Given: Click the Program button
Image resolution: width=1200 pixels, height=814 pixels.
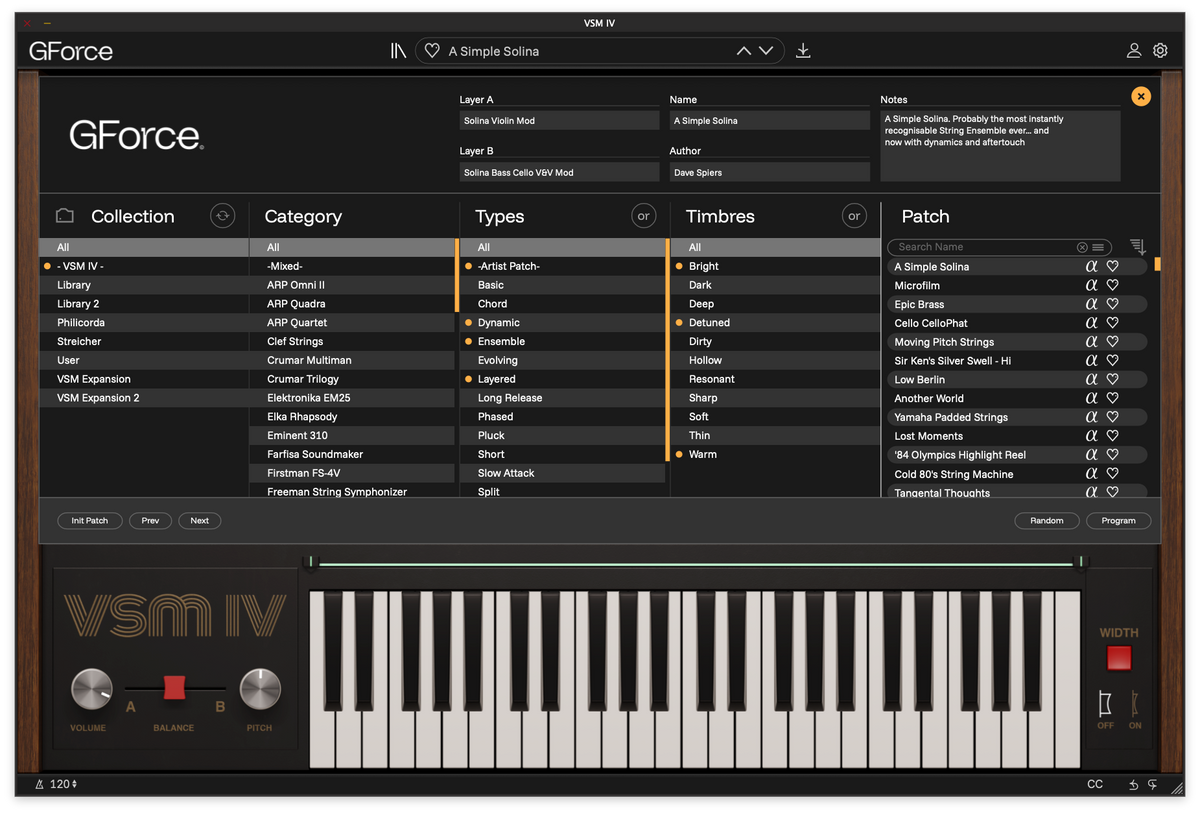Looking at the screenshot, I should pos(1119,520).
